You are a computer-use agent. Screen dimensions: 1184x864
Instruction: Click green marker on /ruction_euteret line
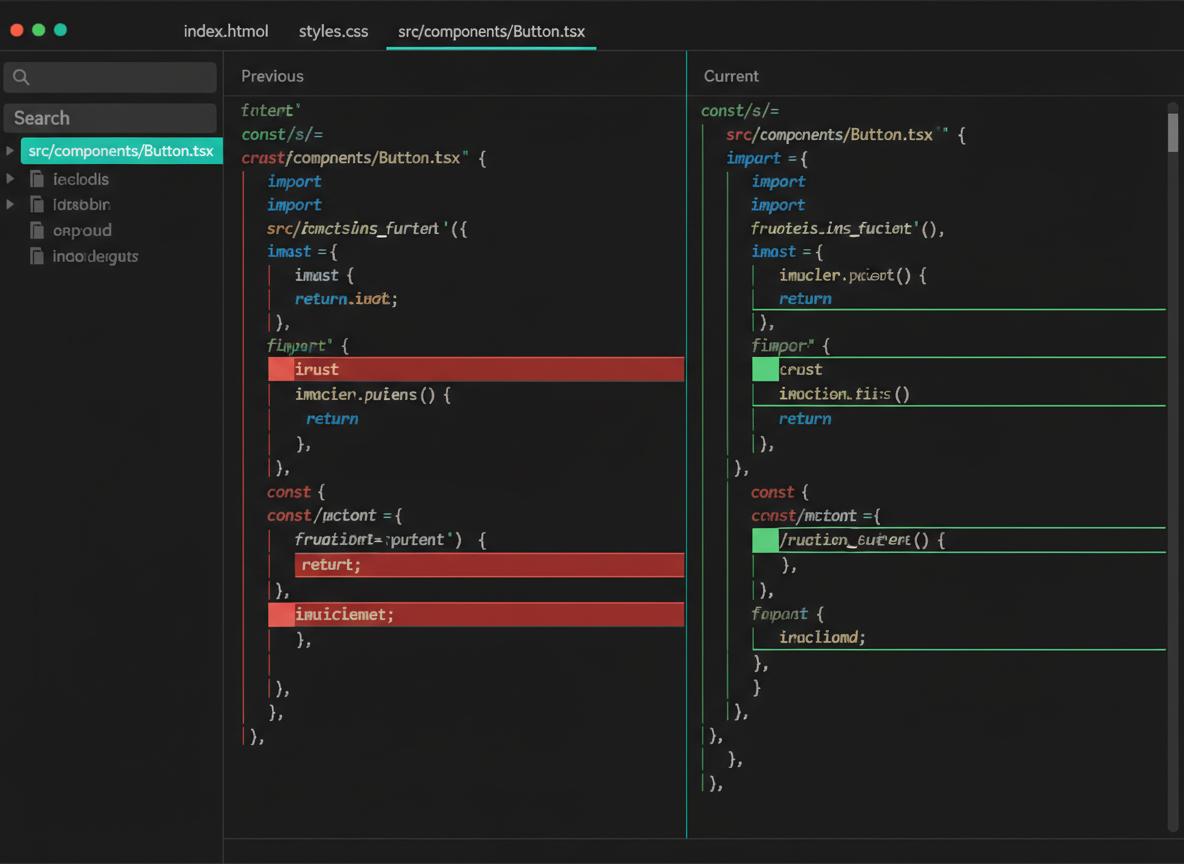coord(765,540)
